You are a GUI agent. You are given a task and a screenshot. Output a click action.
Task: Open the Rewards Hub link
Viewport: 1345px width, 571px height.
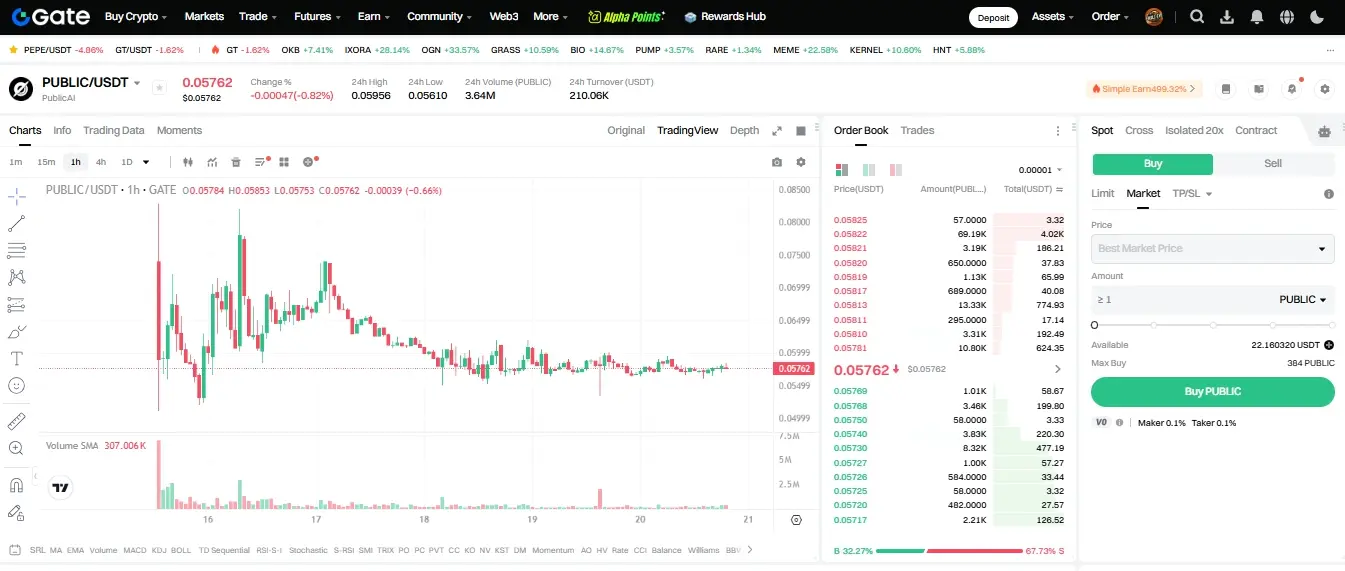725,17
